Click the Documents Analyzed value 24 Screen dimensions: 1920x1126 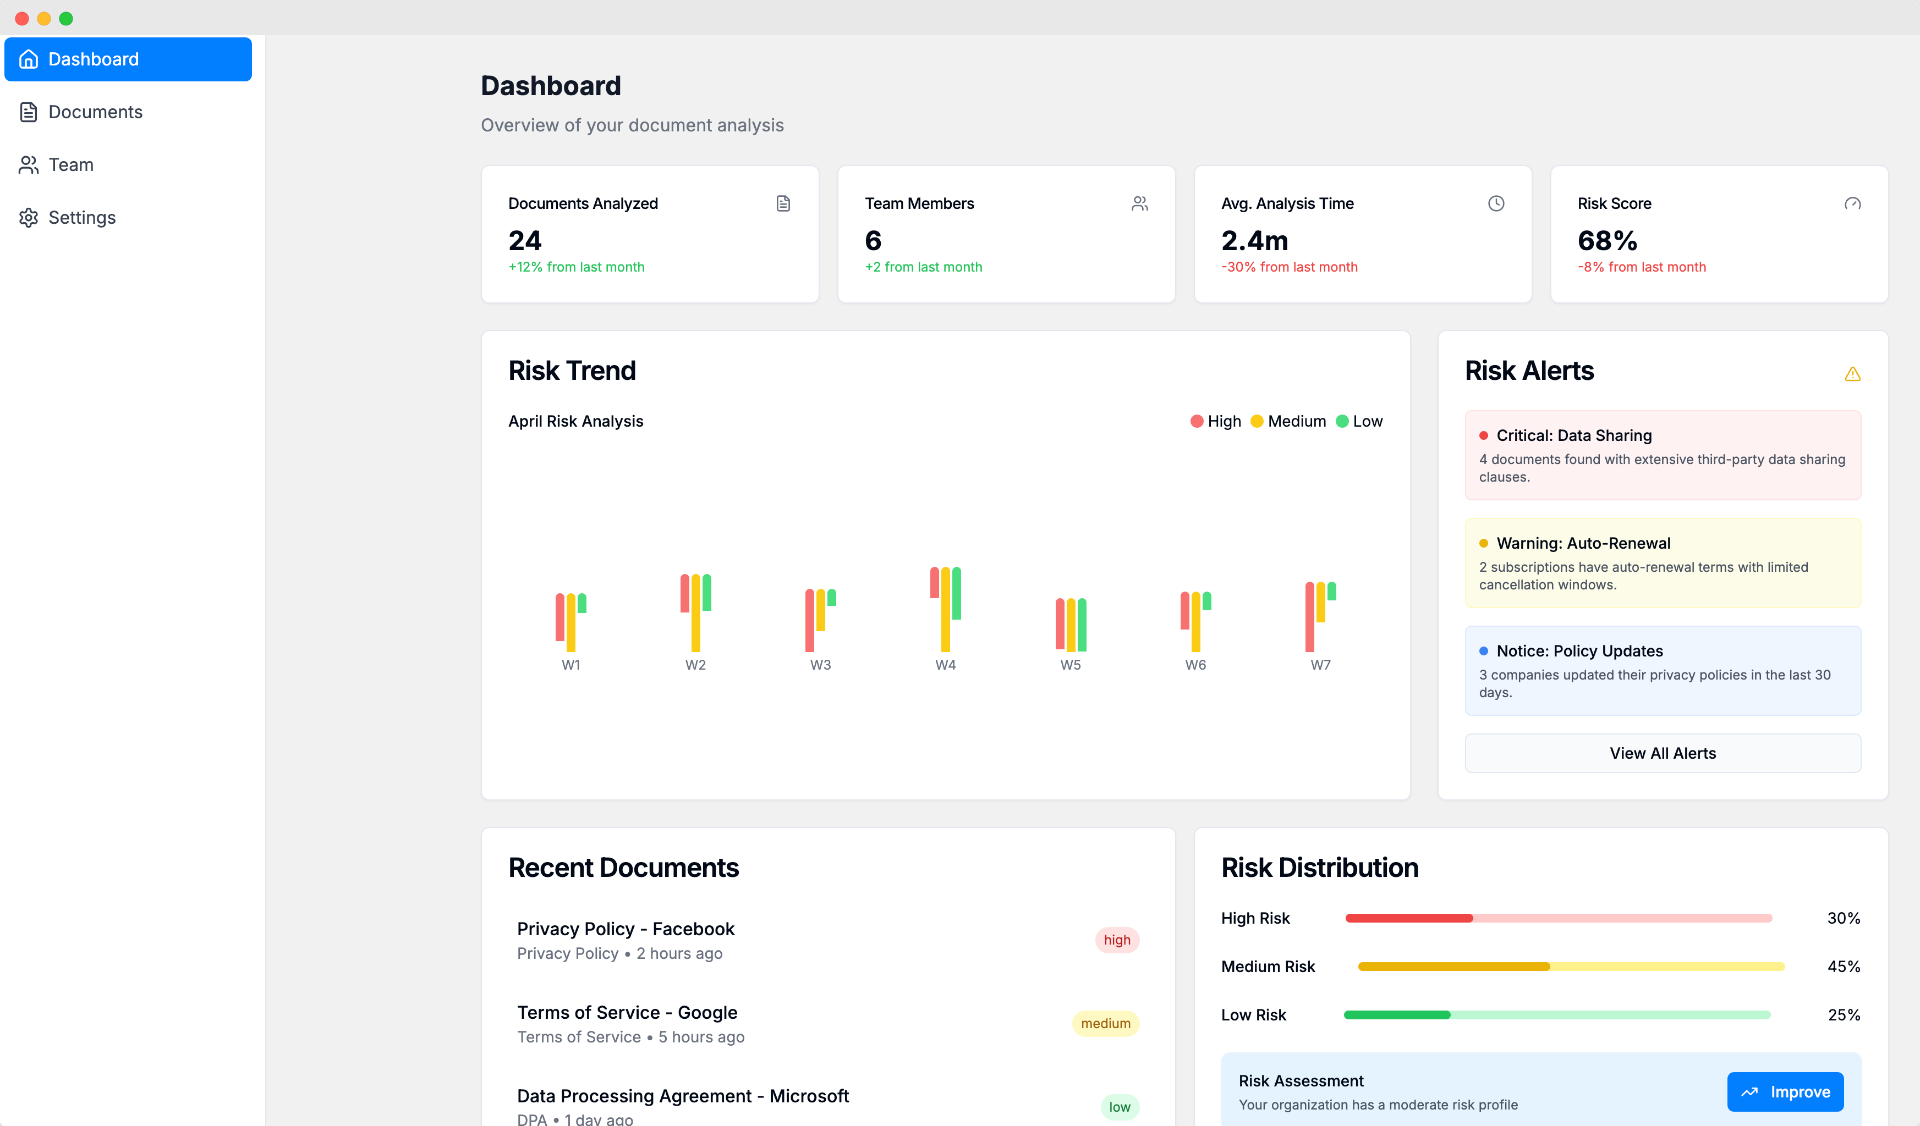(525, 241)
